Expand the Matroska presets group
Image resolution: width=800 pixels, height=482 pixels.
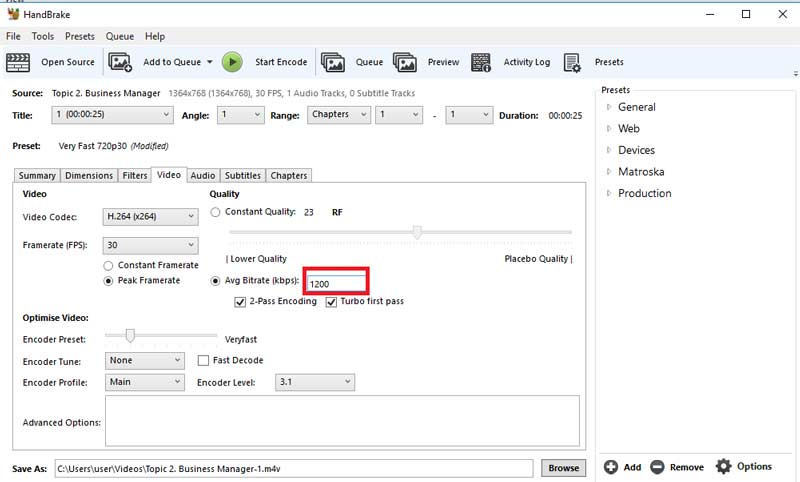(609, 172)
